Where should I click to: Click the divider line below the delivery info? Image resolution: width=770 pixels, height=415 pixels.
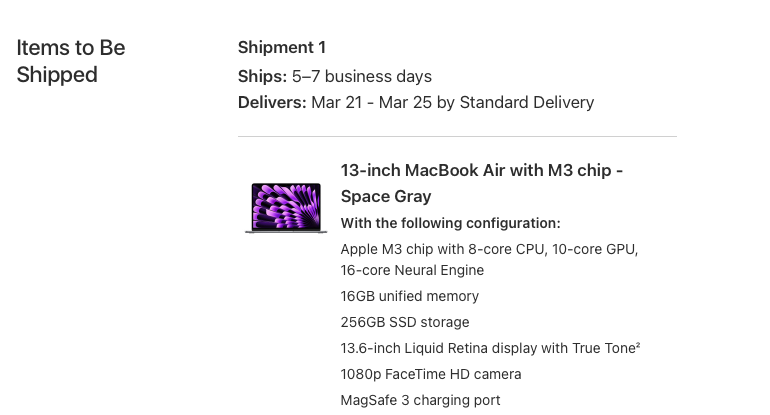[x=457, y=136]
